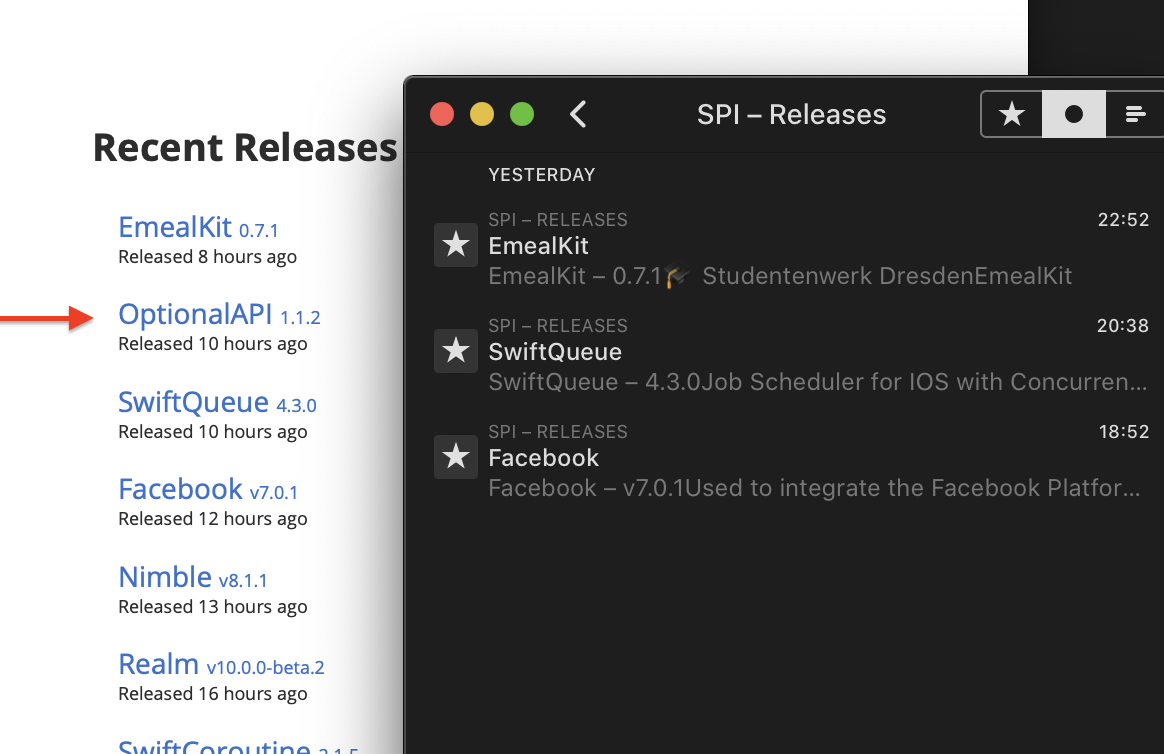Click 'Released 16 hours ago' under Realm
The image size is (1164, 754).
pos(212,694)
